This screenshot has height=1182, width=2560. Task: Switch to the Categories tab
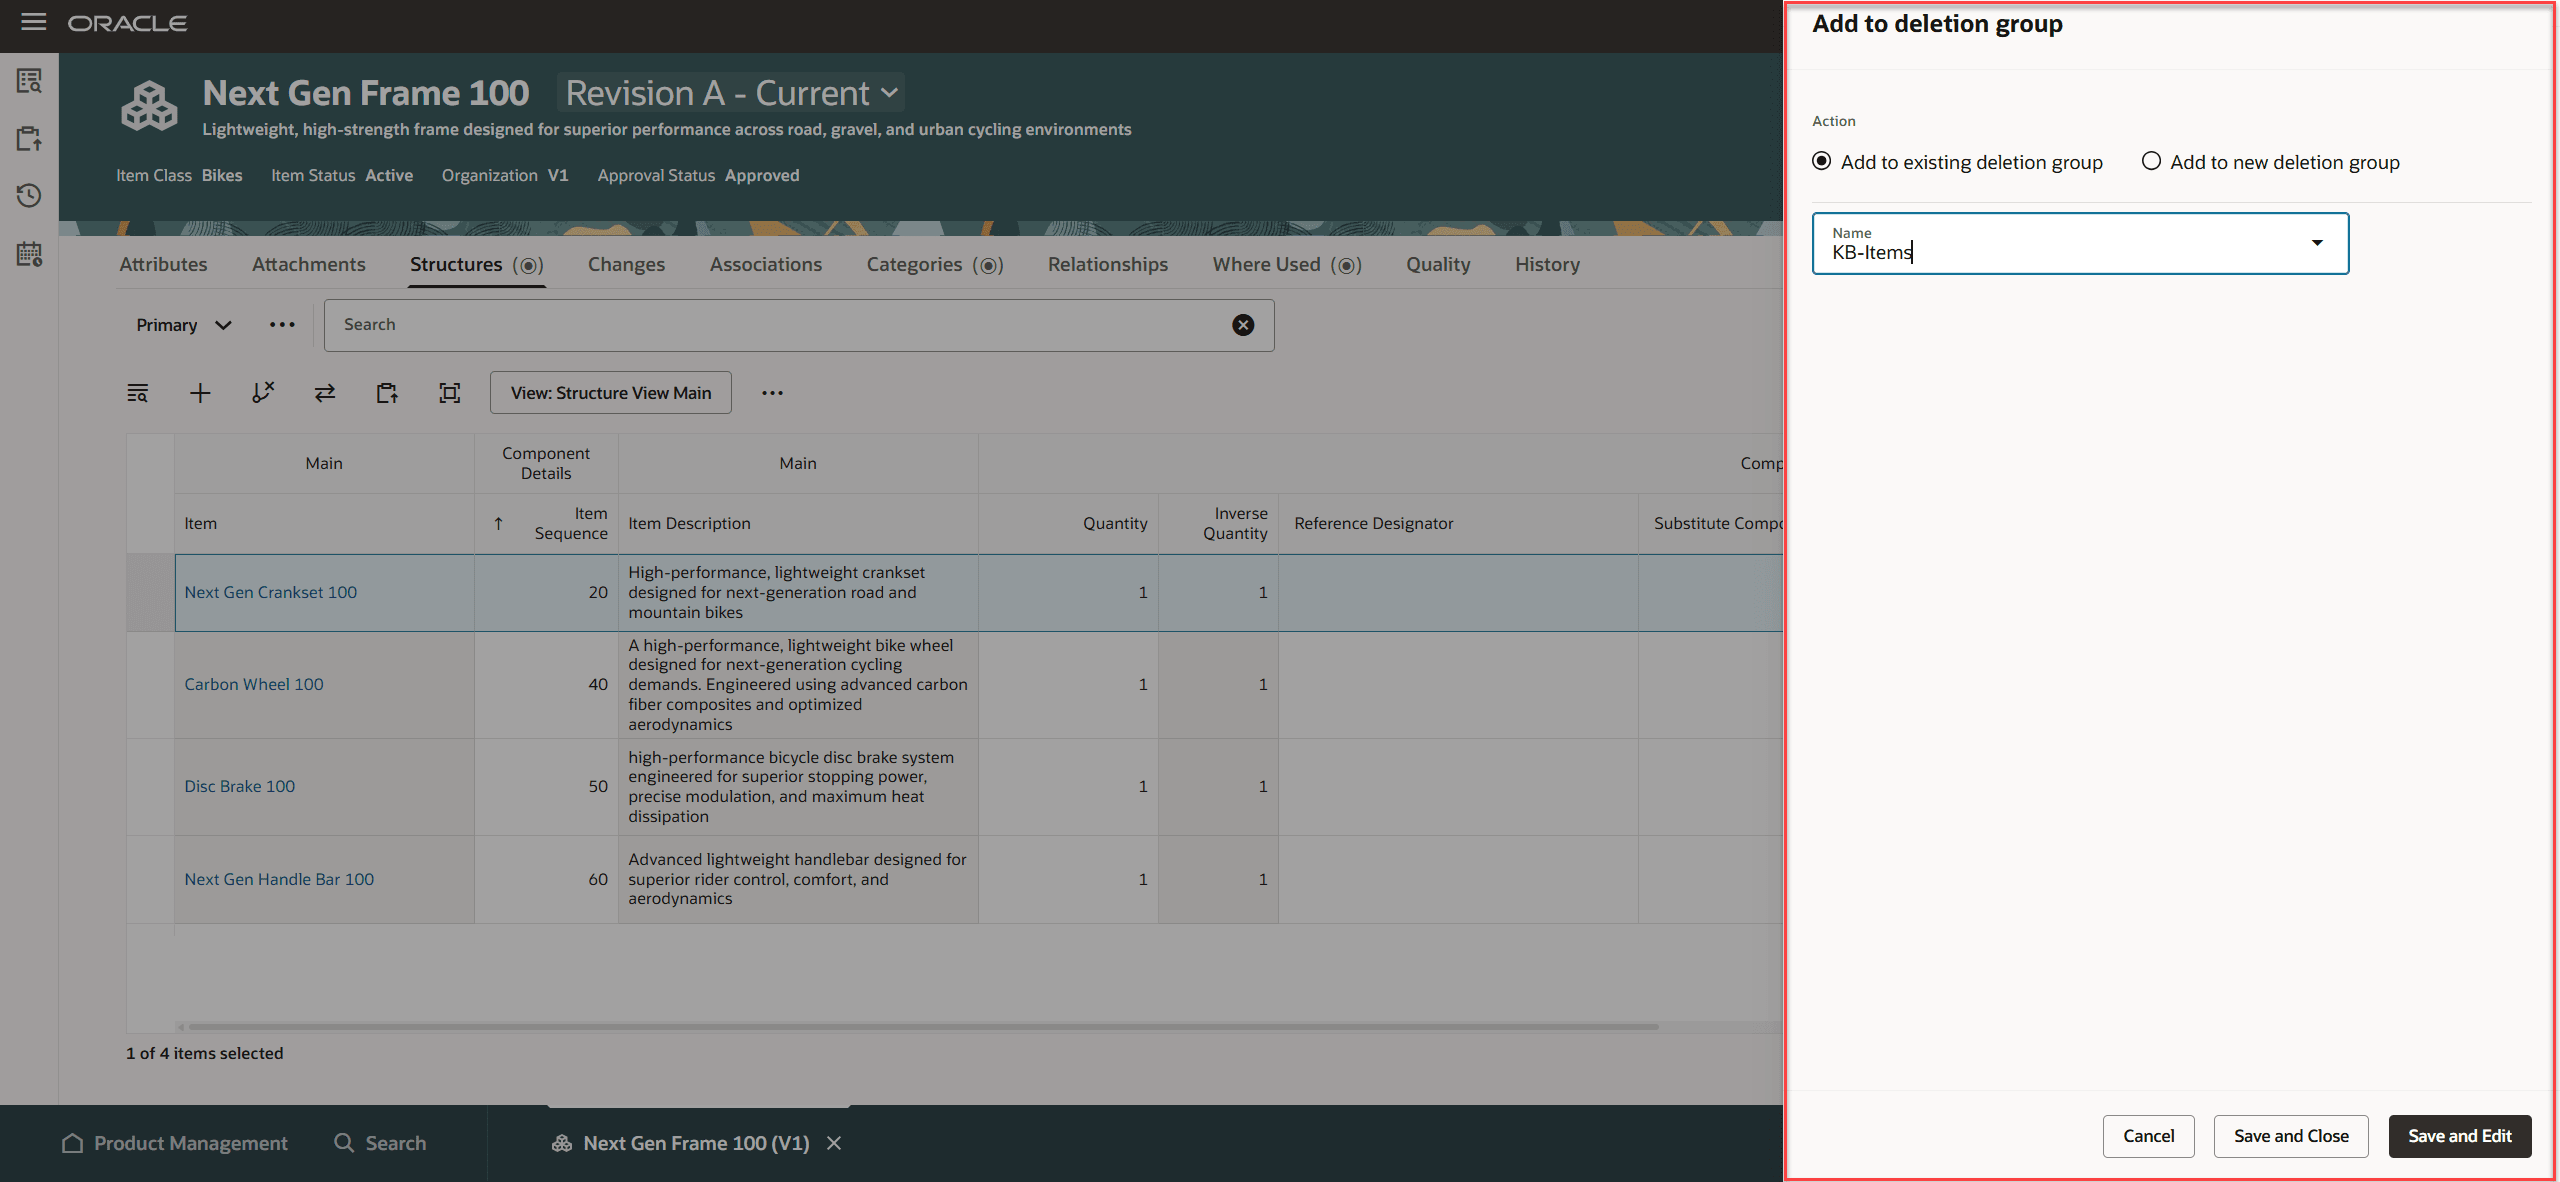click(935, 264)
